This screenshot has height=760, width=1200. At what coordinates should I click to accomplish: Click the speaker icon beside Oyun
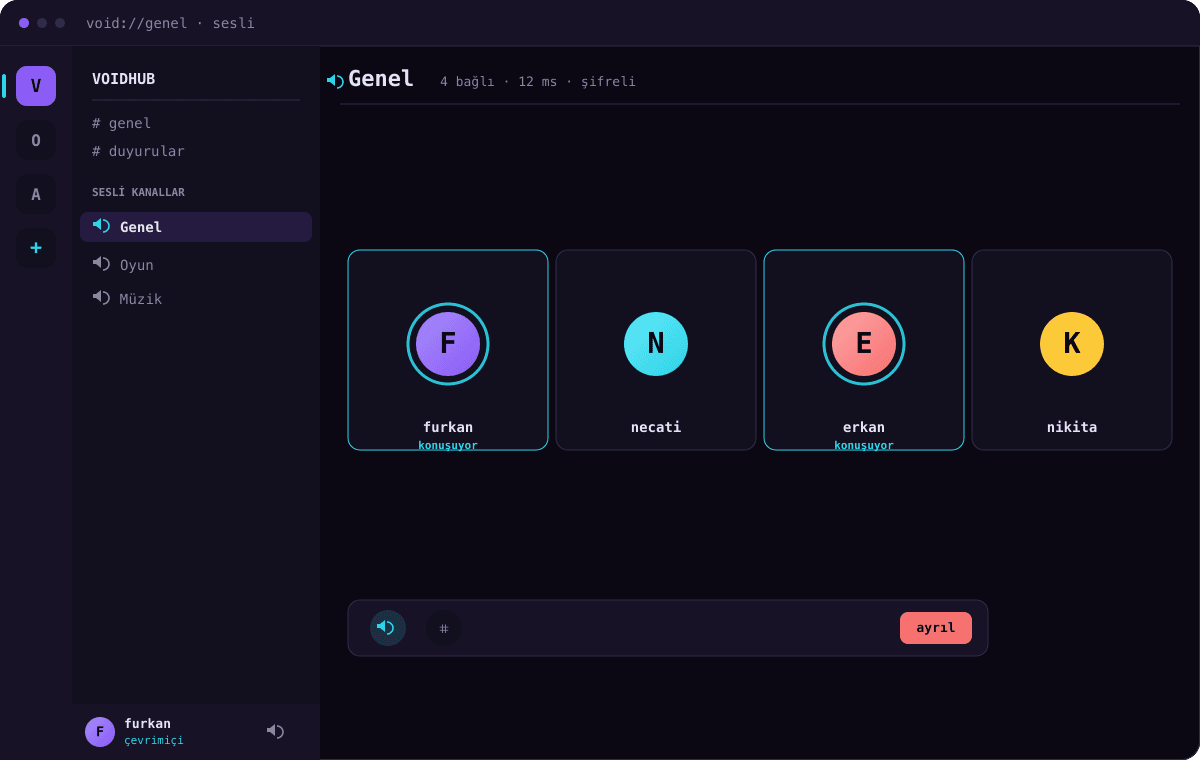coord(101,263)
